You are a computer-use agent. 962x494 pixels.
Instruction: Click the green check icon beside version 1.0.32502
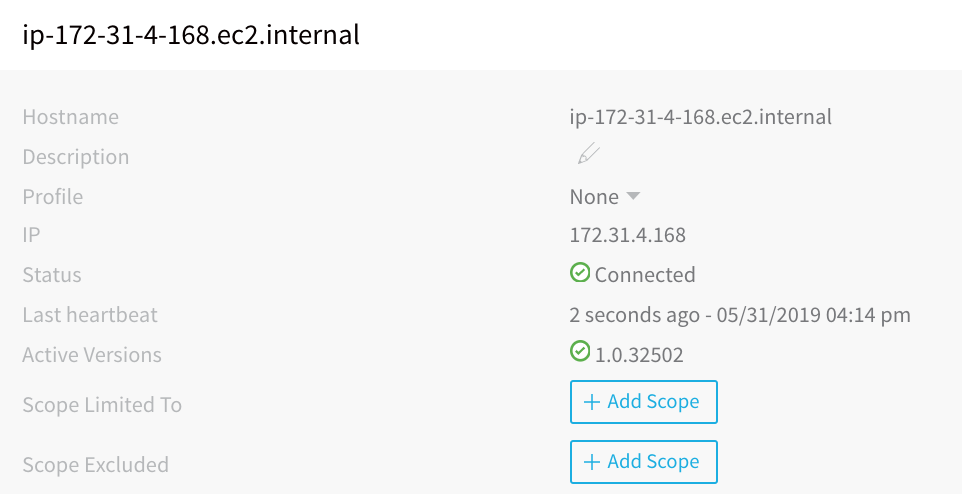tap(580, 351)
